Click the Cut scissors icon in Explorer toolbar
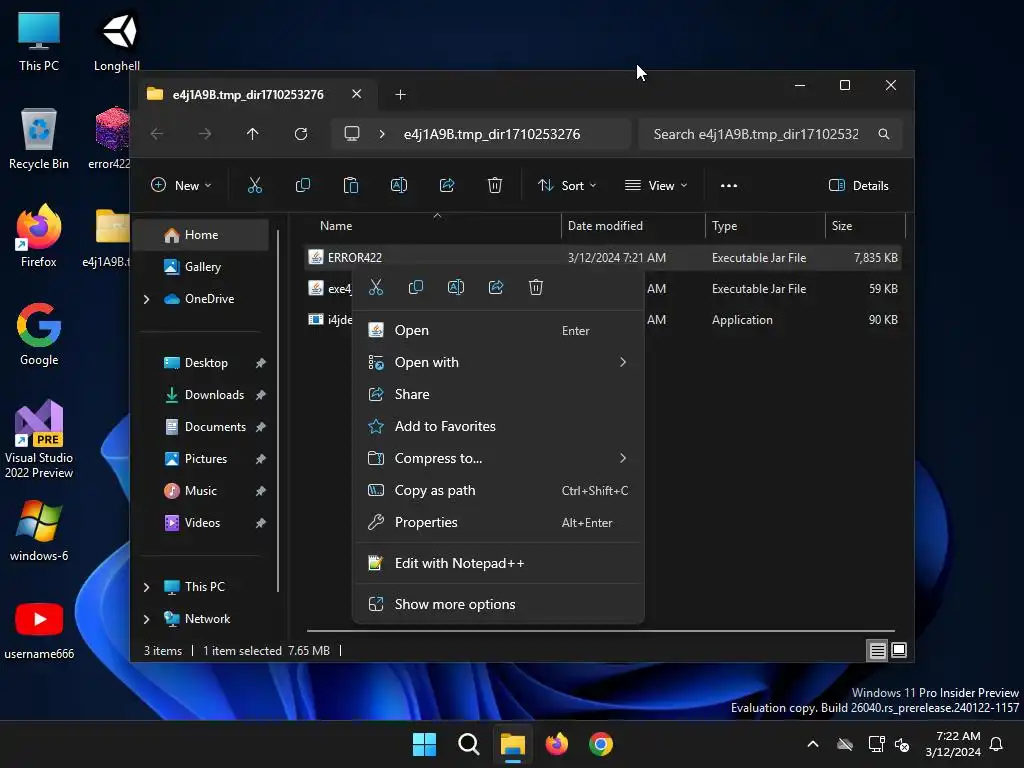This screenshot has height=768, width=1024. [255, 185]
